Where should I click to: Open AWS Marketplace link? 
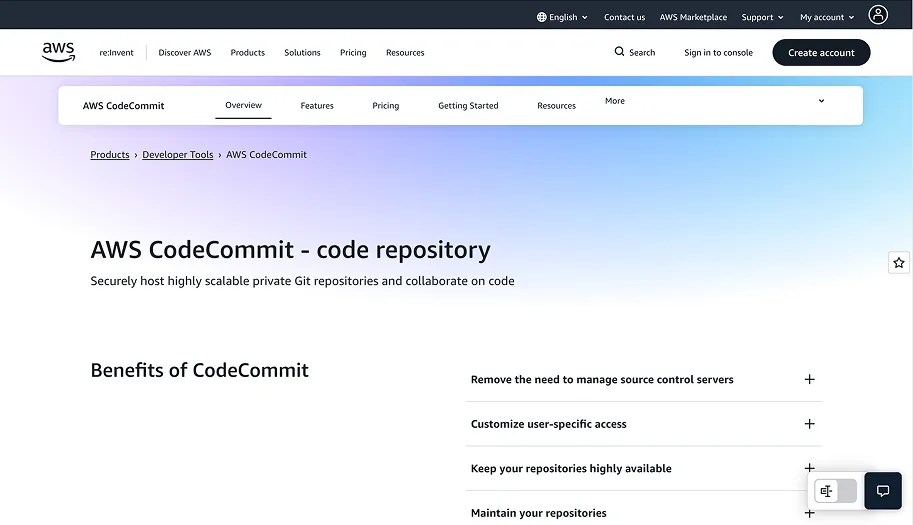[693, 17]
